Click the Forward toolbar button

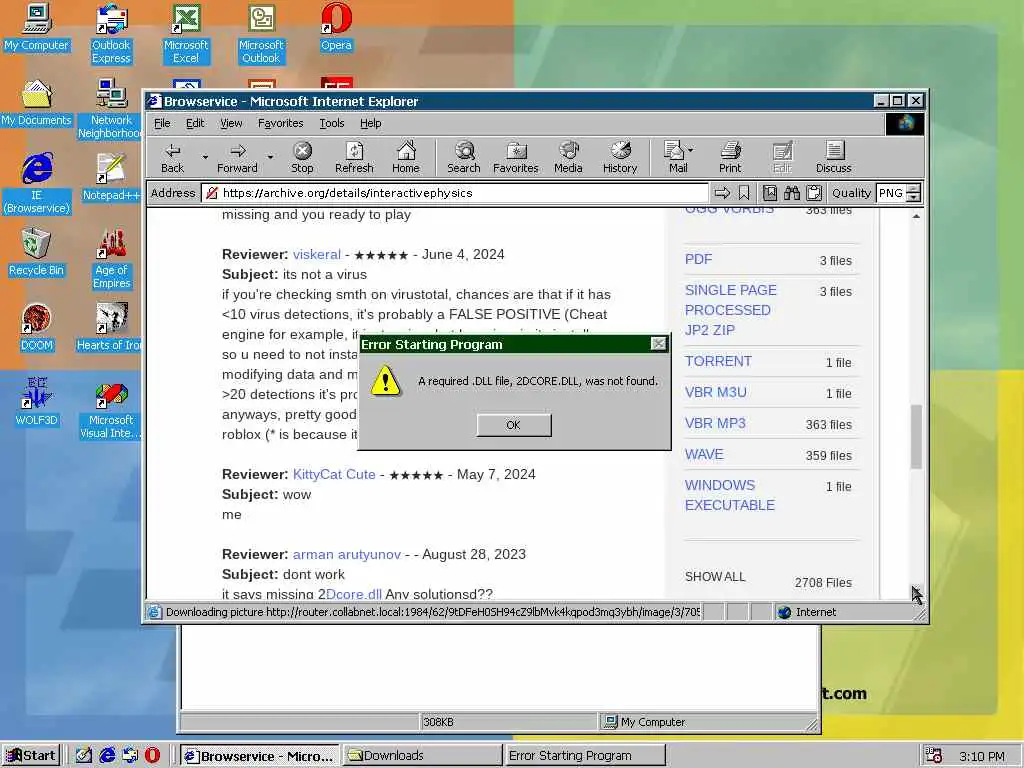click(237, 157)
